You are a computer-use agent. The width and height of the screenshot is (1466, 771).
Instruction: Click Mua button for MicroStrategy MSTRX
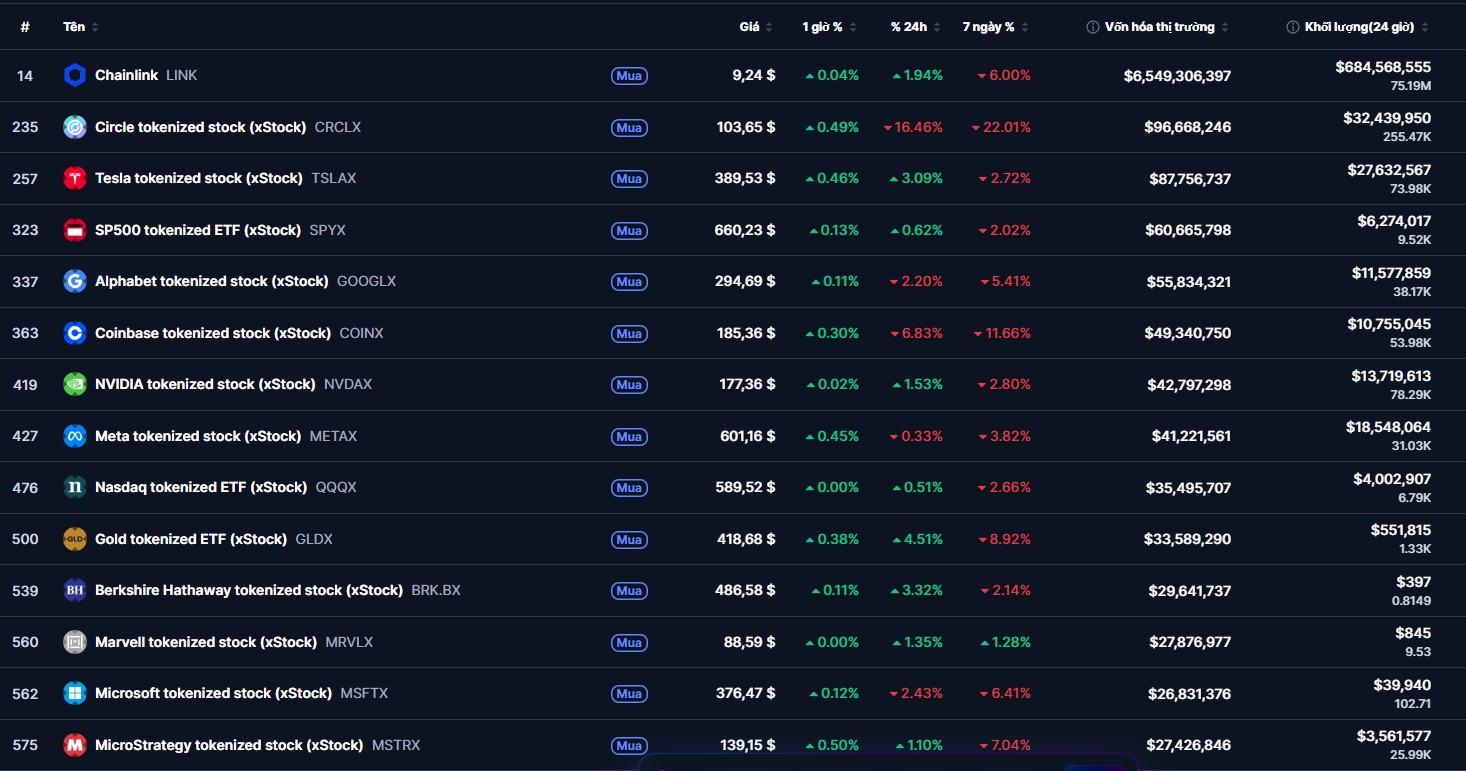629,746
